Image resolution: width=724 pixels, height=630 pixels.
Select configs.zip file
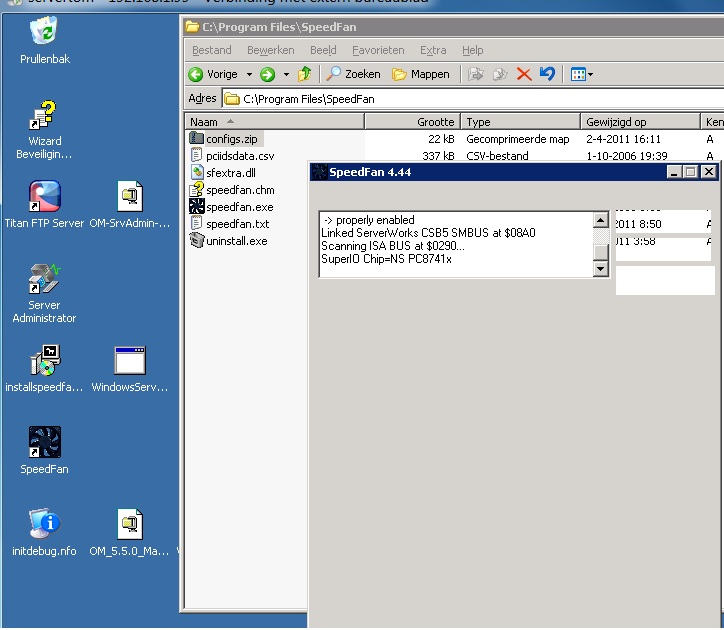(225, 139)
